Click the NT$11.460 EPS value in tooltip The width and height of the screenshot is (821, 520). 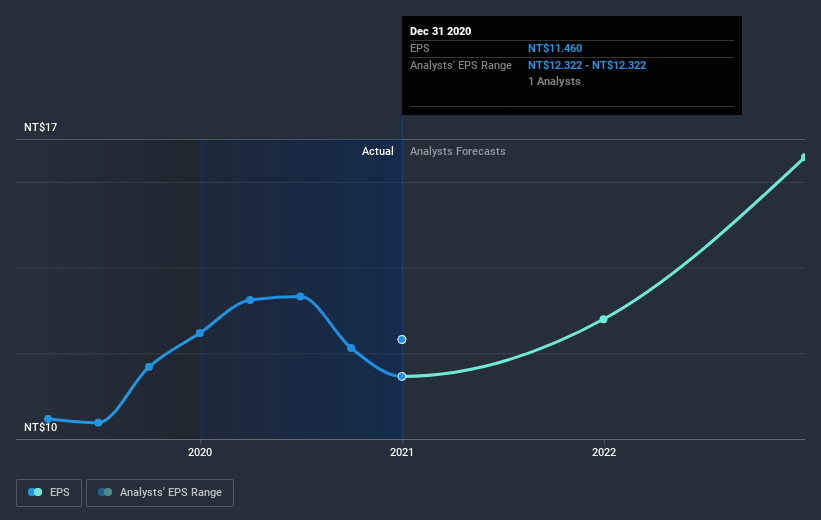click(x=554, y=48)
